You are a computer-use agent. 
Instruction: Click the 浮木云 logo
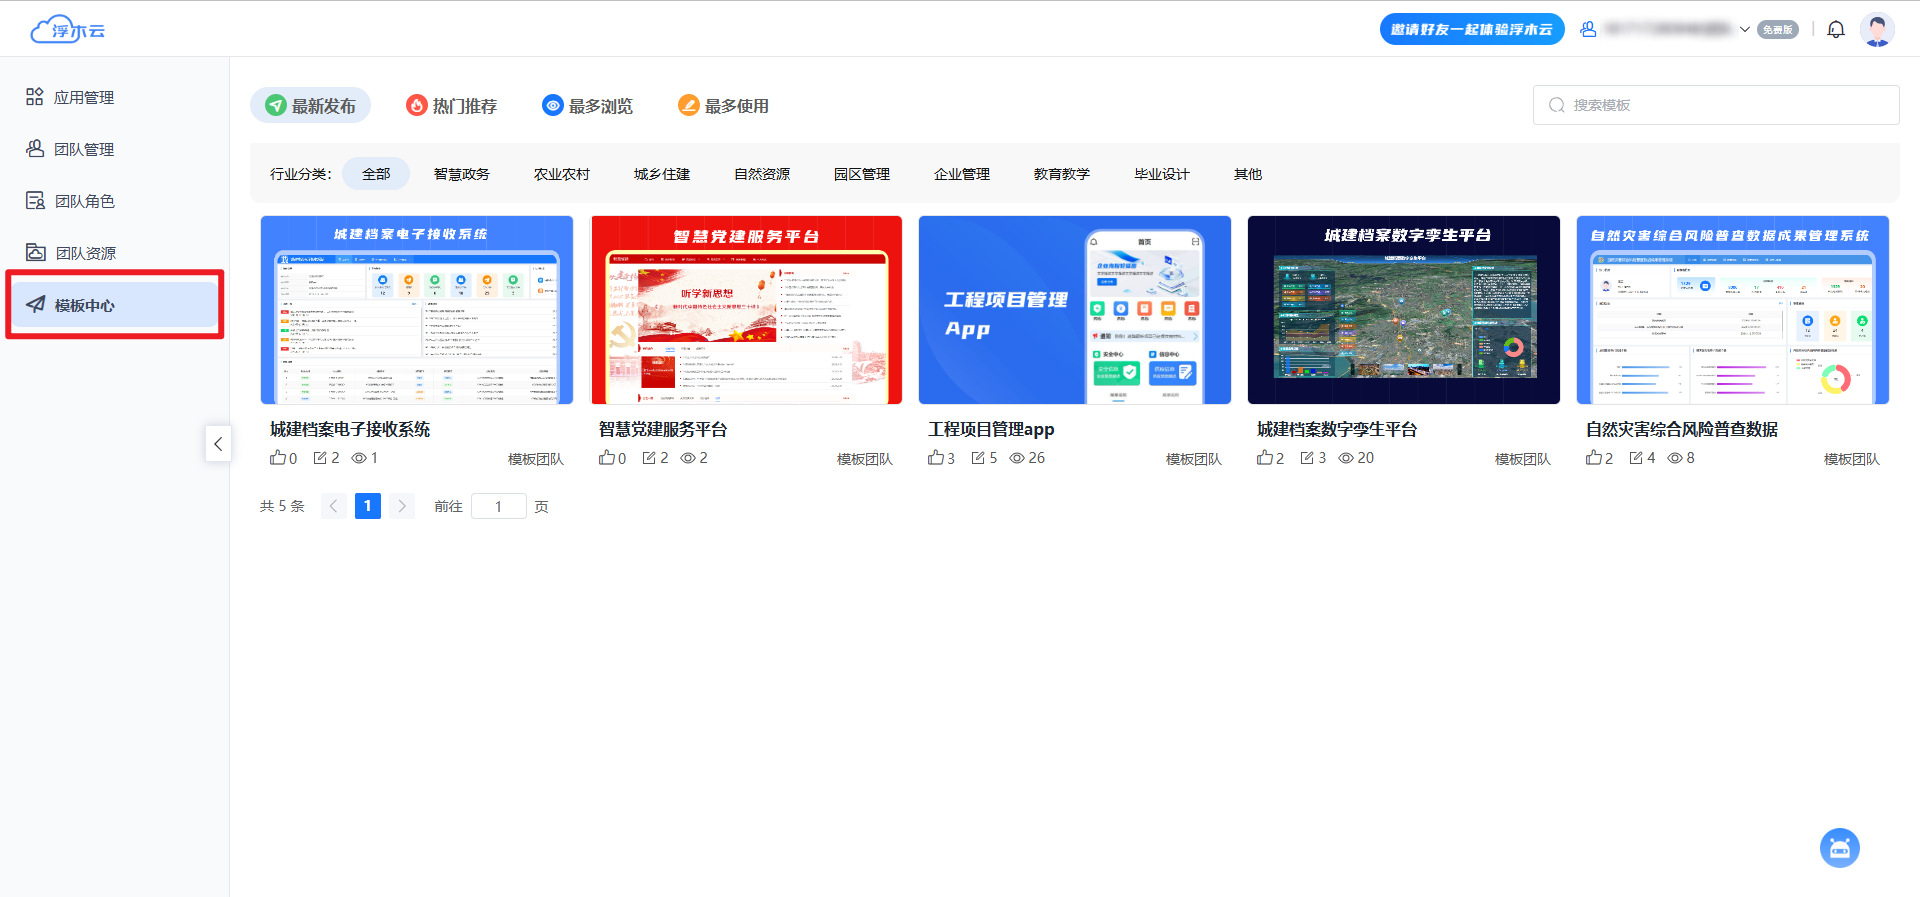(67, 30)
